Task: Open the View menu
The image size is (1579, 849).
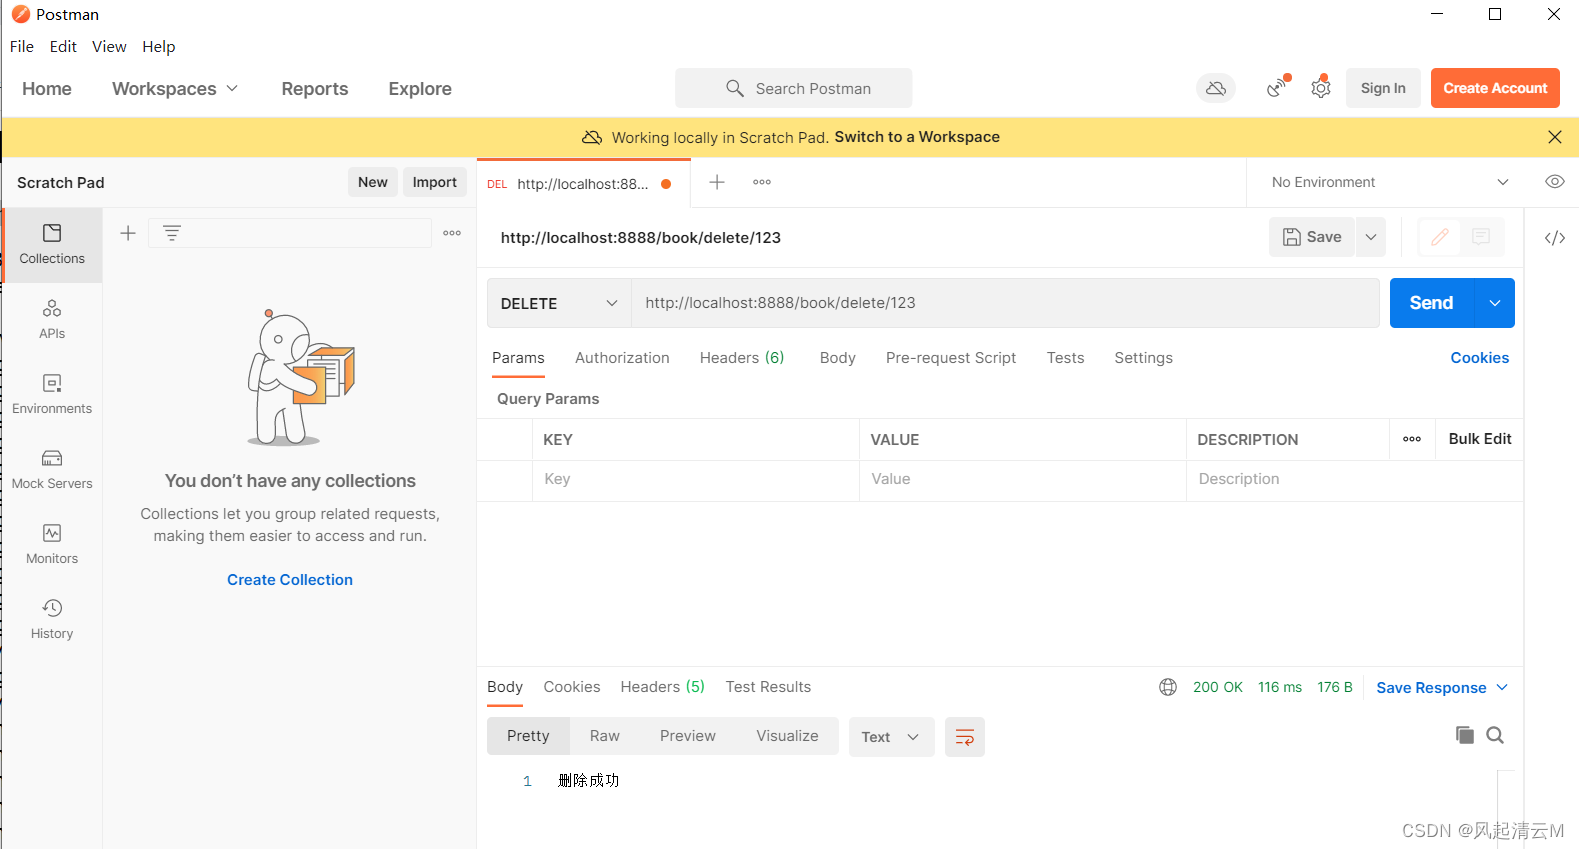Action: coord(109,46)
